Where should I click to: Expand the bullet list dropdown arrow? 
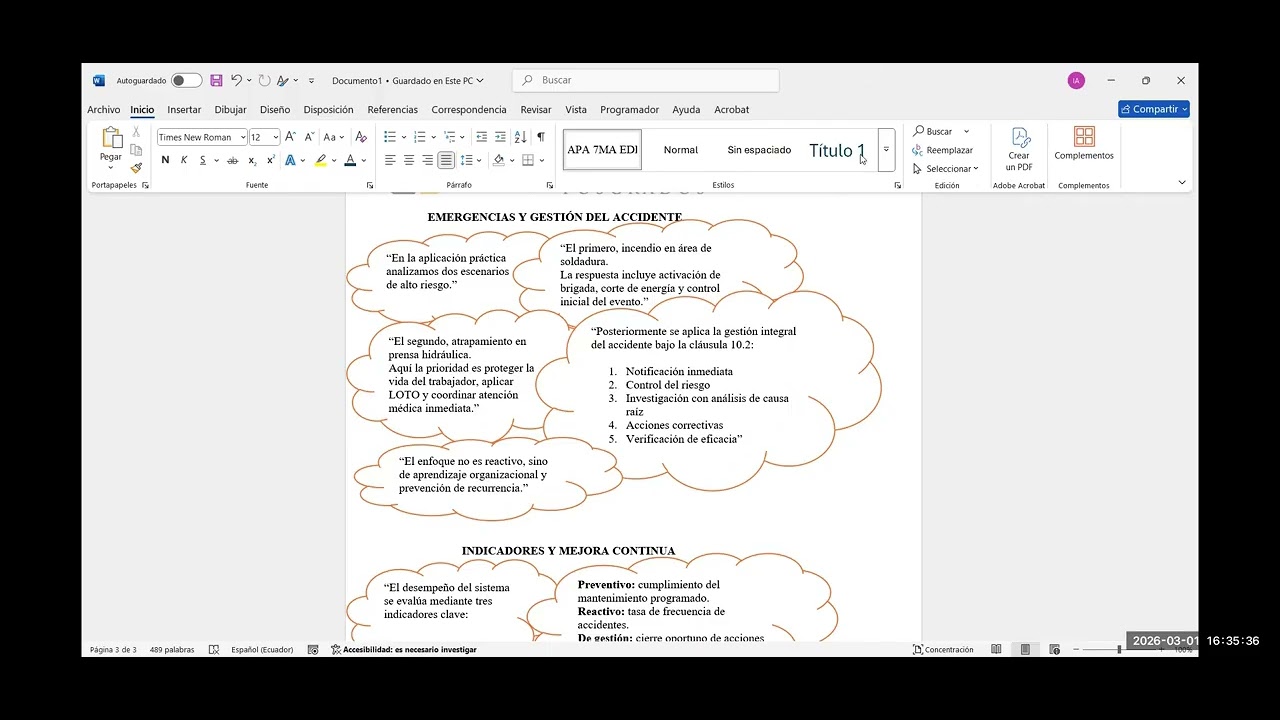pyautogui.click(x=404, y=137)
